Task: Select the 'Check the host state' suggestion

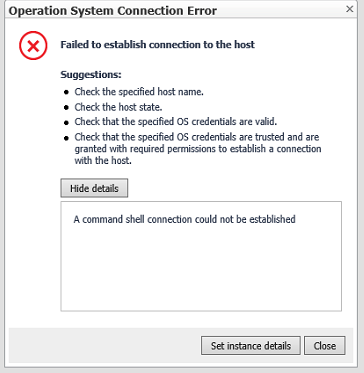Action: [118, 107]
